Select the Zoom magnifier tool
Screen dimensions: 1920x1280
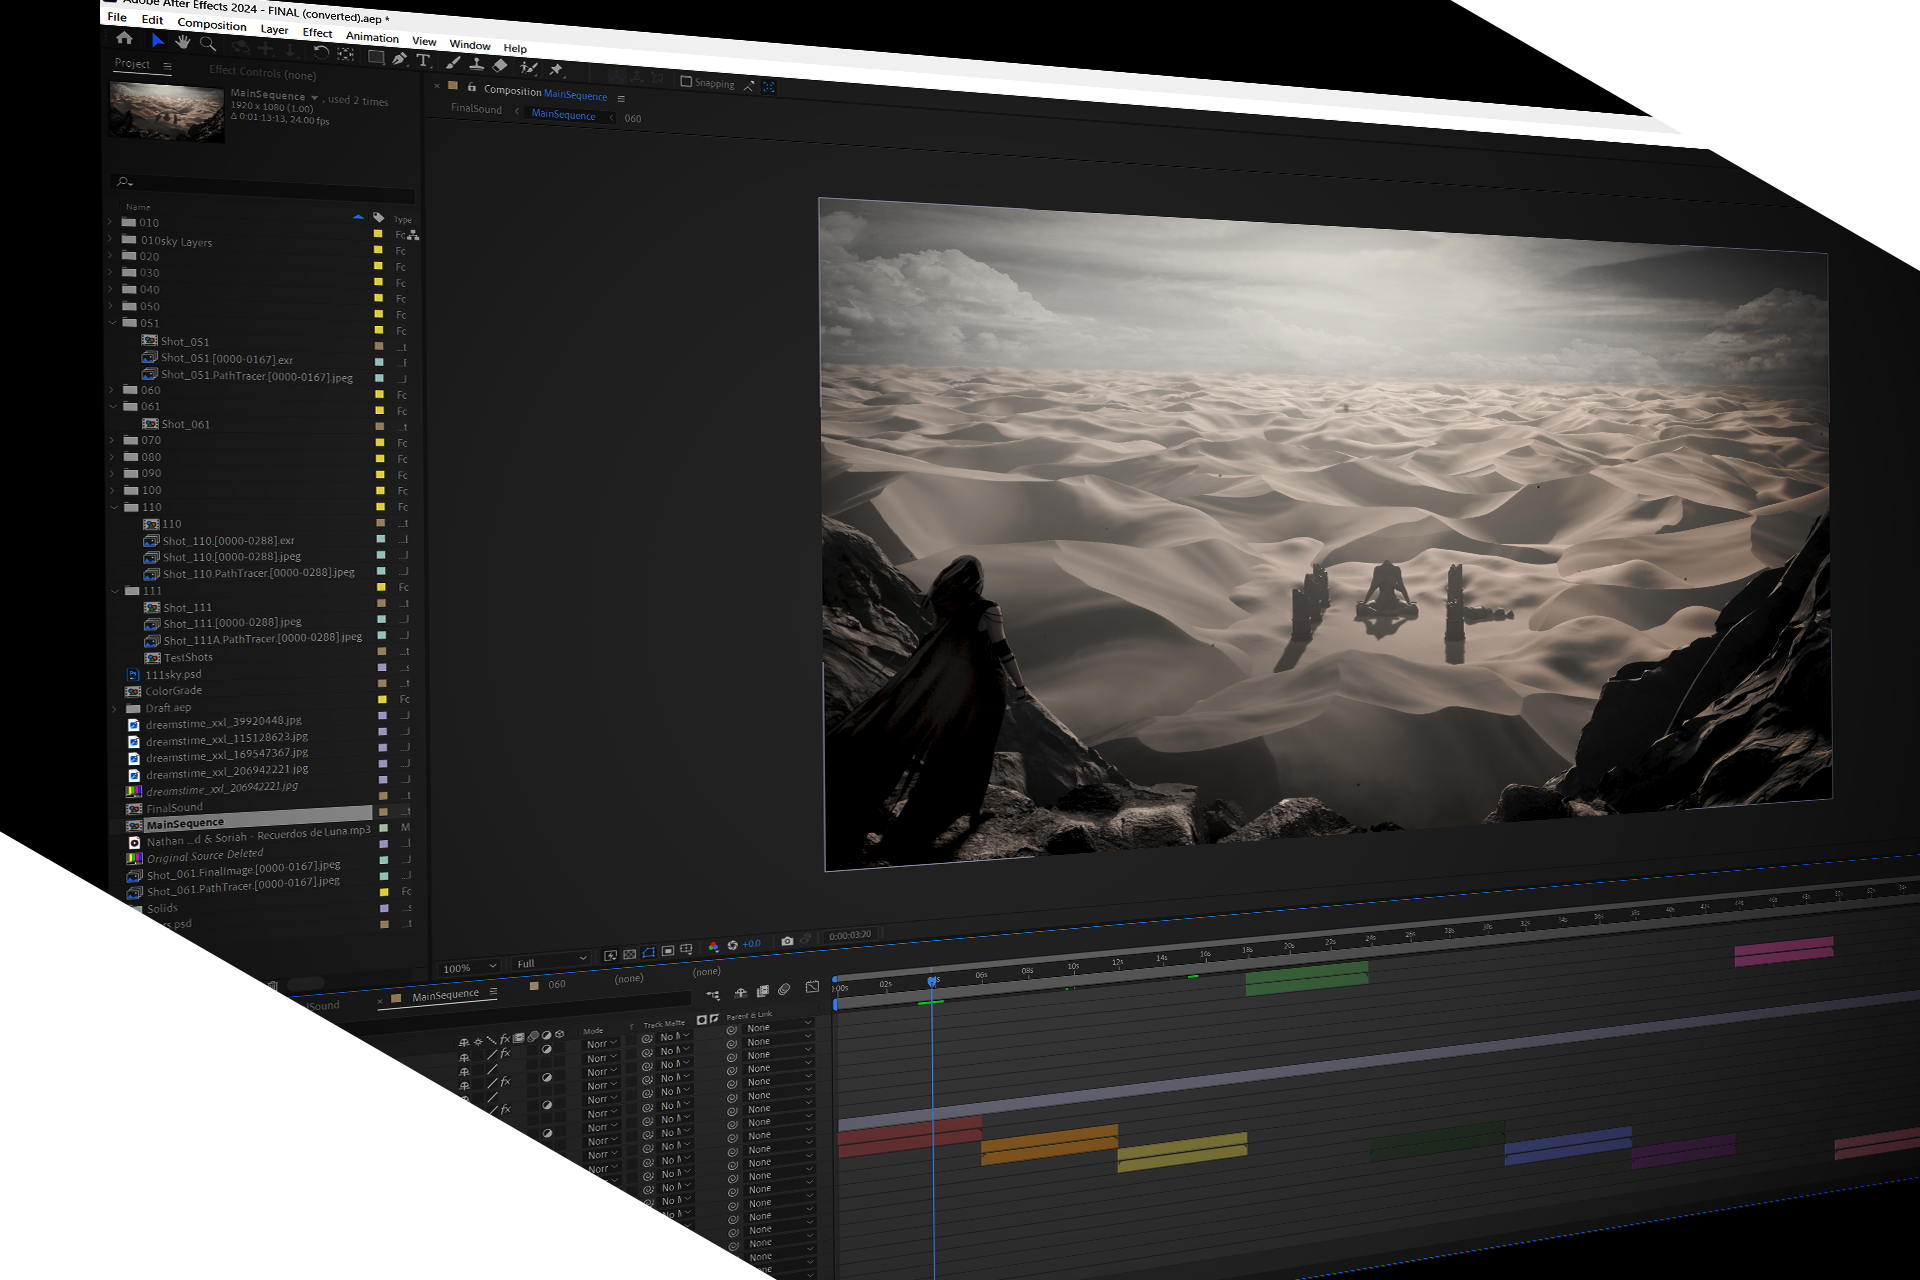208,44
